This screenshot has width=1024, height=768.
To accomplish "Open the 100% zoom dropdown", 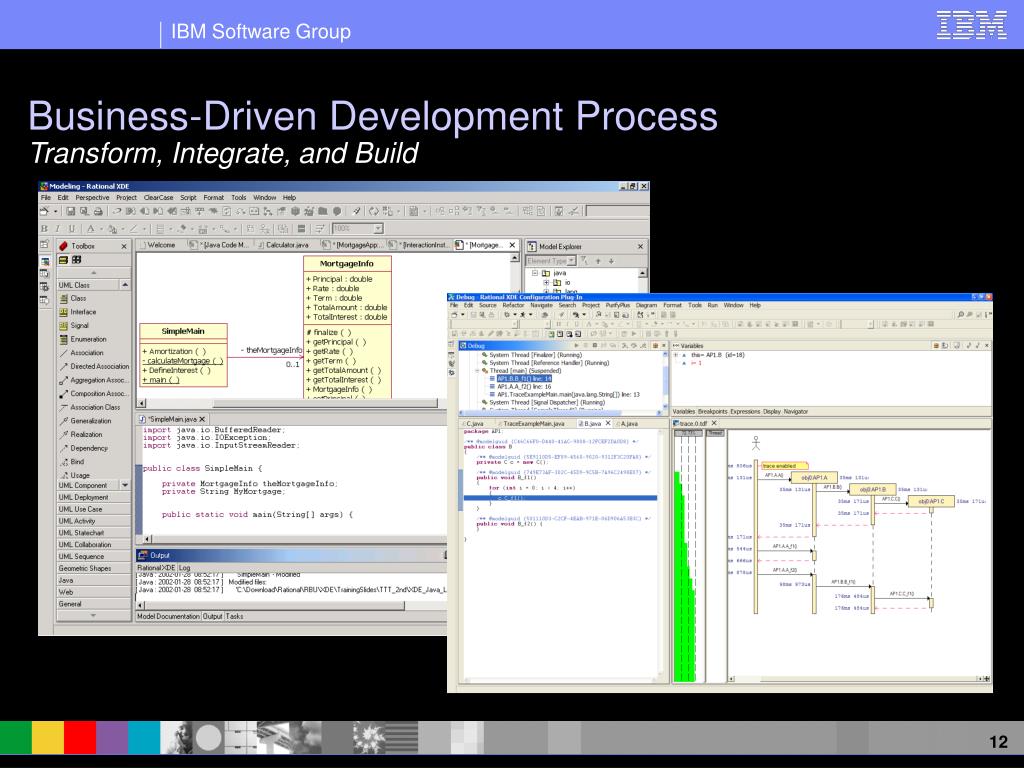I will tap(378, 229).
